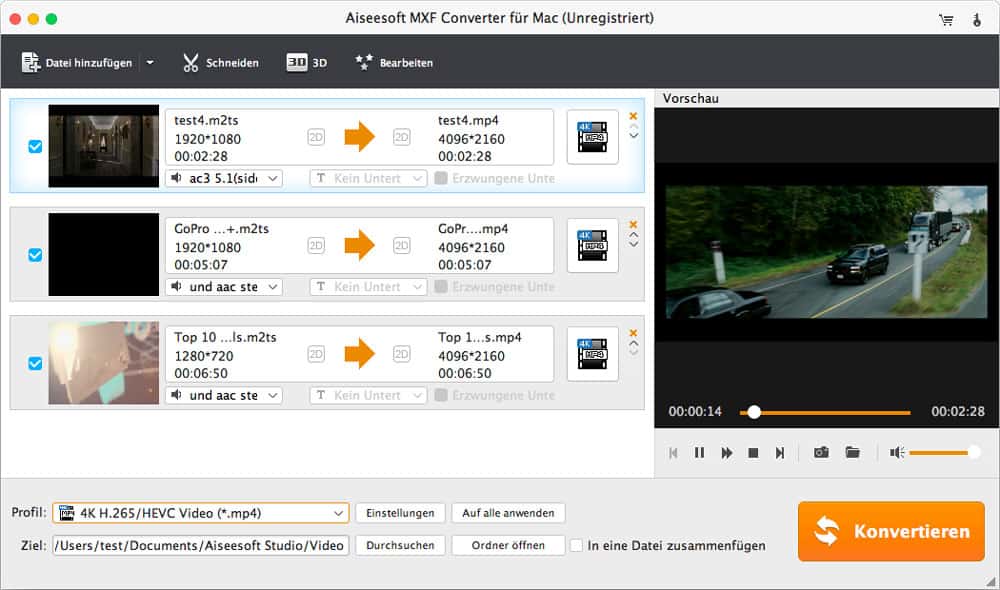
Task: Open the snapshot folder icon
Action: (x=853, y=452)
